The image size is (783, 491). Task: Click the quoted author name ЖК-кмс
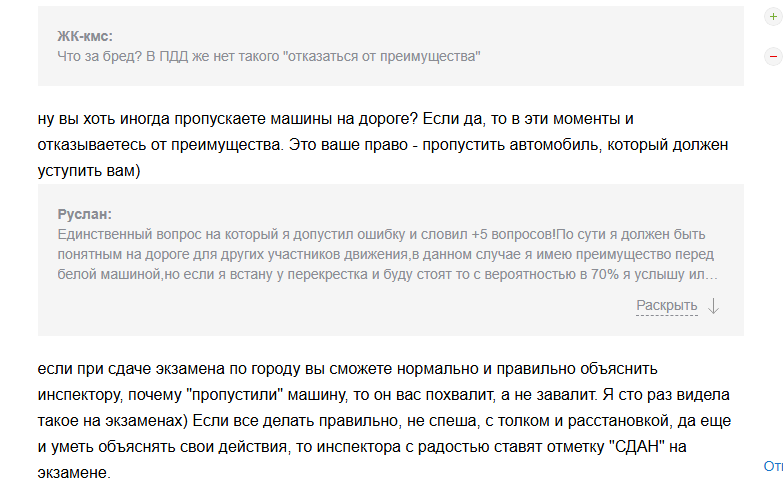click(x=85, y=36)
